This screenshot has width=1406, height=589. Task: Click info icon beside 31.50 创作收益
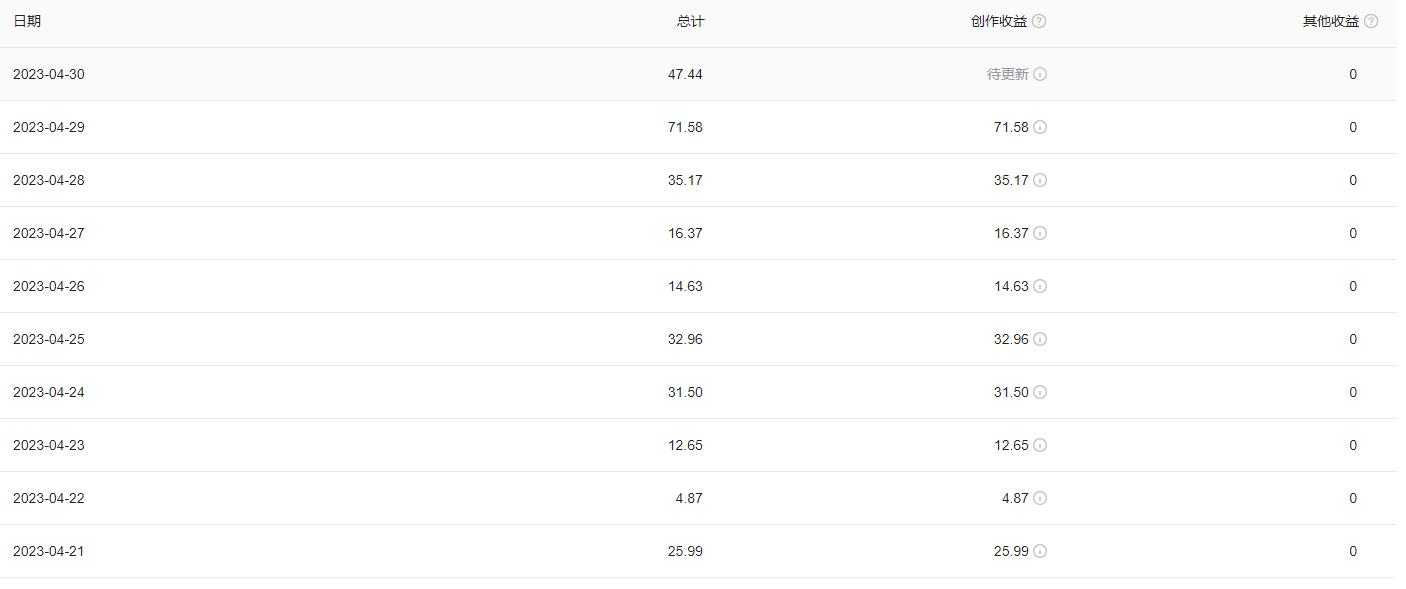click(1040, 392)
